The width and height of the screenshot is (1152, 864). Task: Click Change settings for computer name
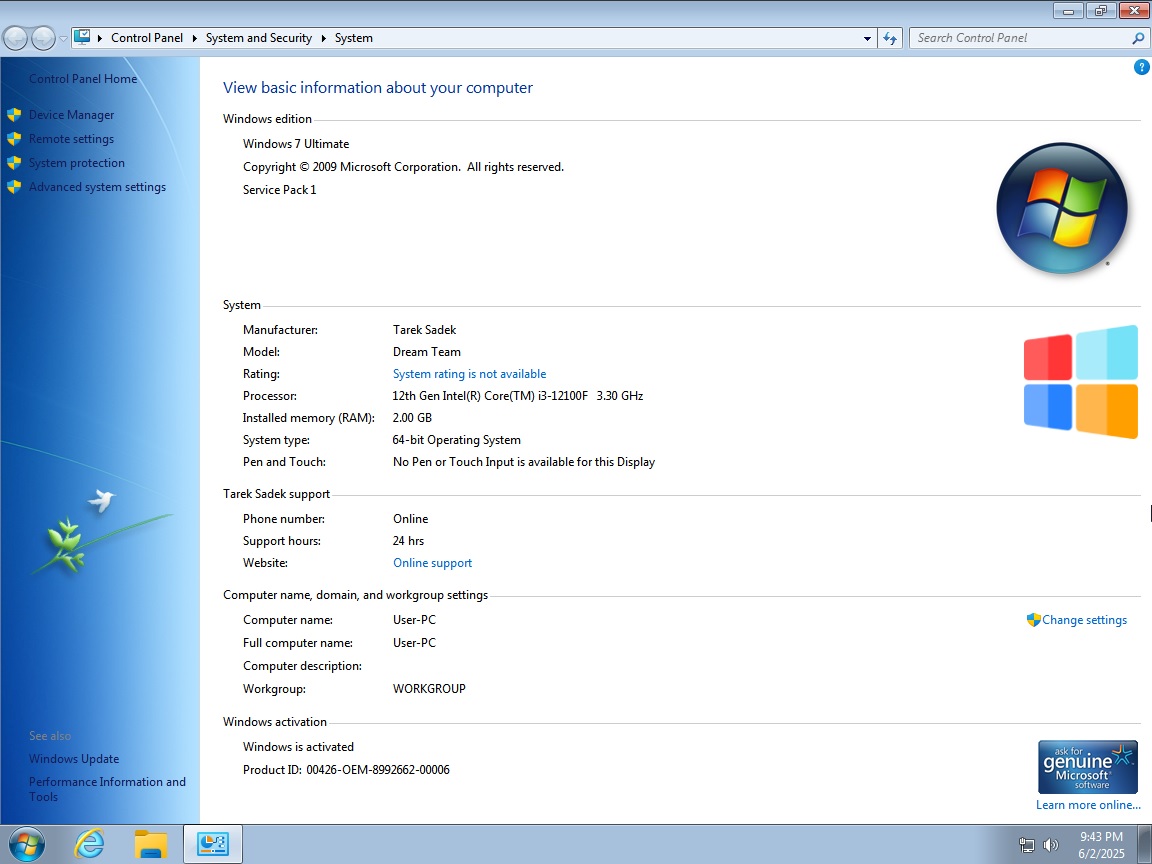[x=1084, y=620]
